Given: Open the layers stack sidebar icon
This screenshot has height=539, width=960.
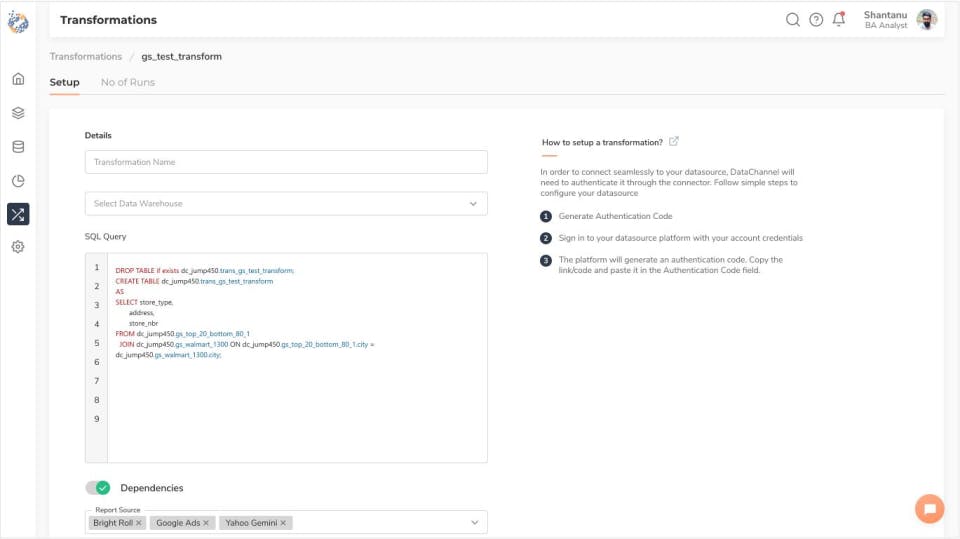Looking at the screenshot, I should tap(18, 113).
